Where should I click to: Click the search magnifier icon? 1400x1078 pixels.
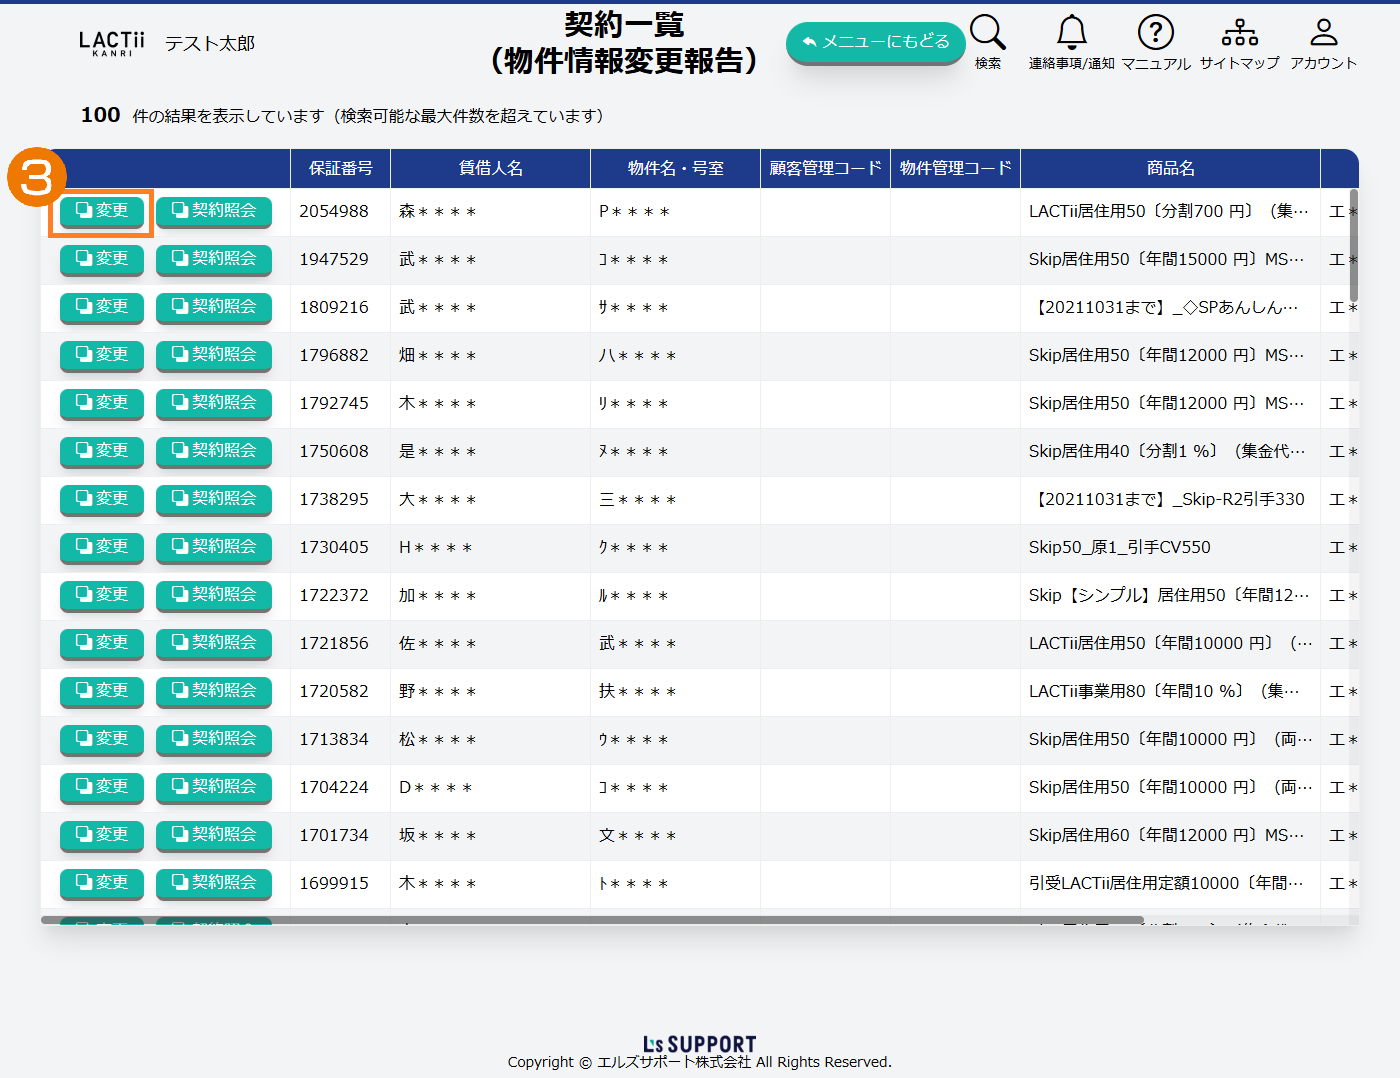tap(987, 33)
